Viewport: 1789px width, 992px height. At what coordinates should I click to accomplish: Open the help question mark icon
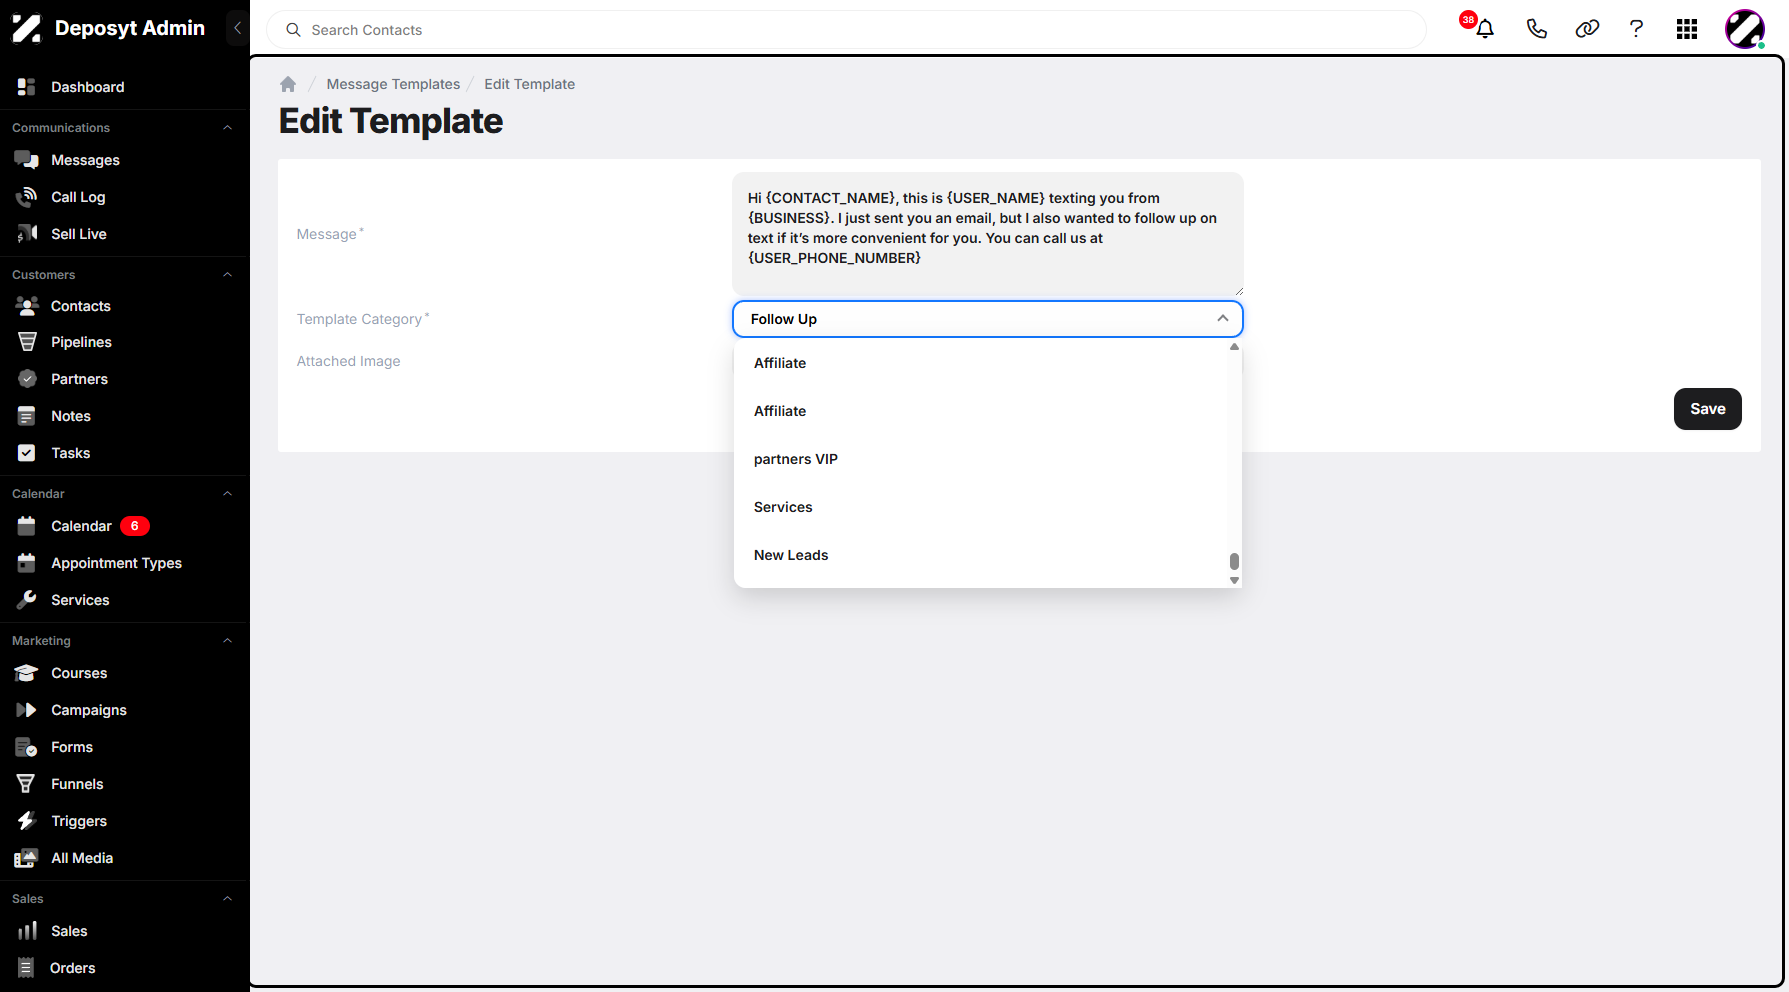1636,29
